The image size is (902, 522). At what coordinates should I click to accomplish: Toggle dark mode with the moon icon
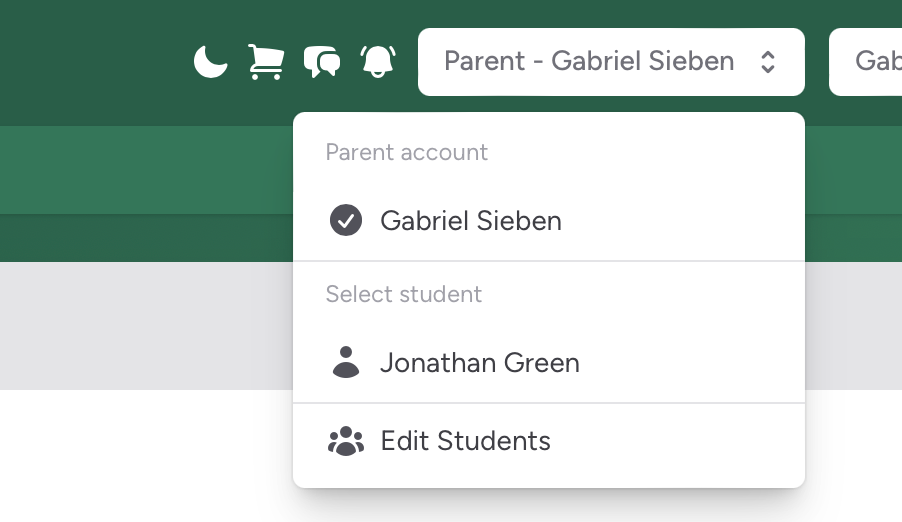[x=211, y=62]
